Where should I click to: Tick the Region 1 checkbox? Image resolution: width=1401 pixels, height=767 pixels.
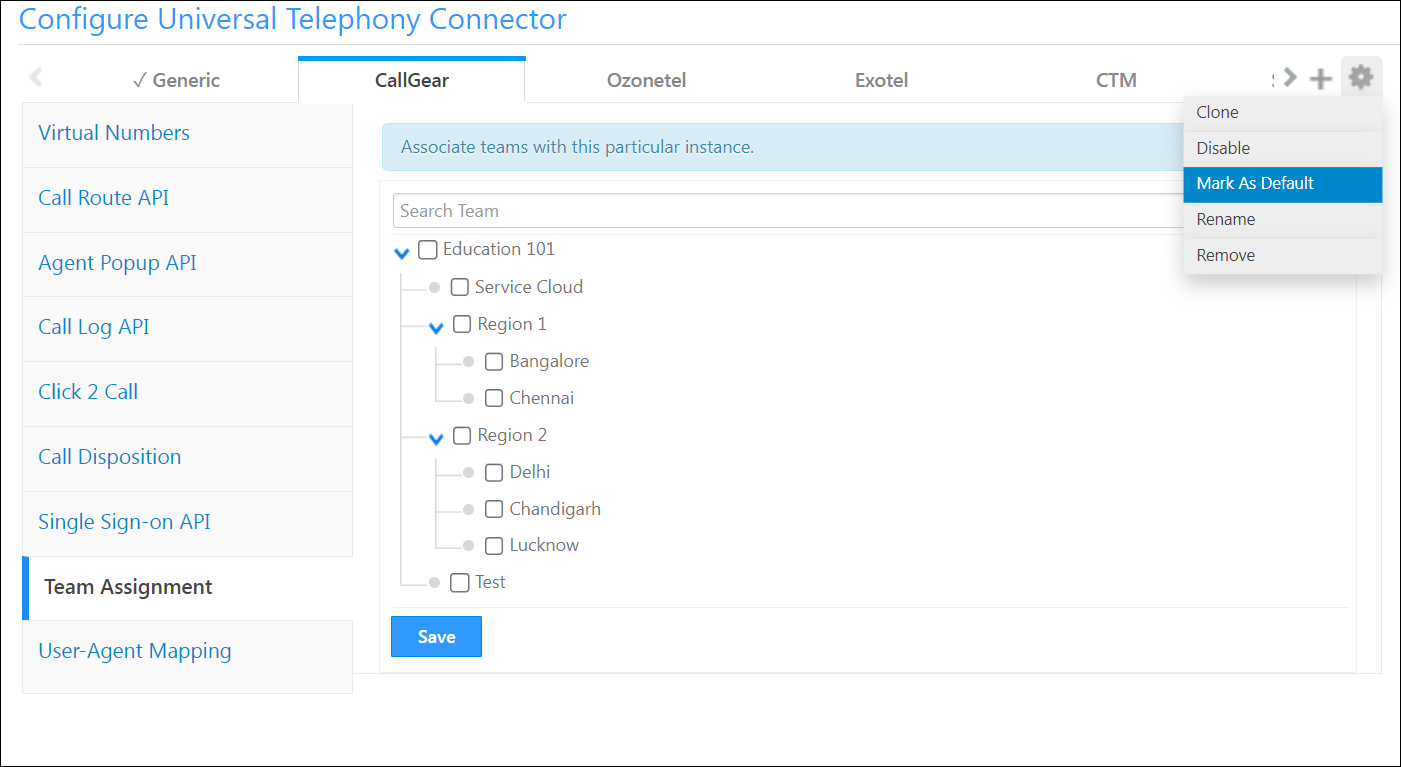click(x=462, y=324)
